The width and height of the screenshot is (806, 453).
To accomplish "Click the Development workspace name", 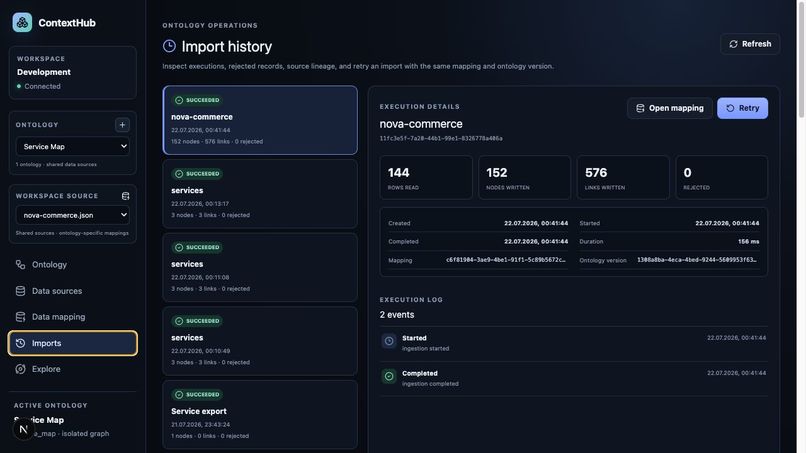I will point(44,73).
